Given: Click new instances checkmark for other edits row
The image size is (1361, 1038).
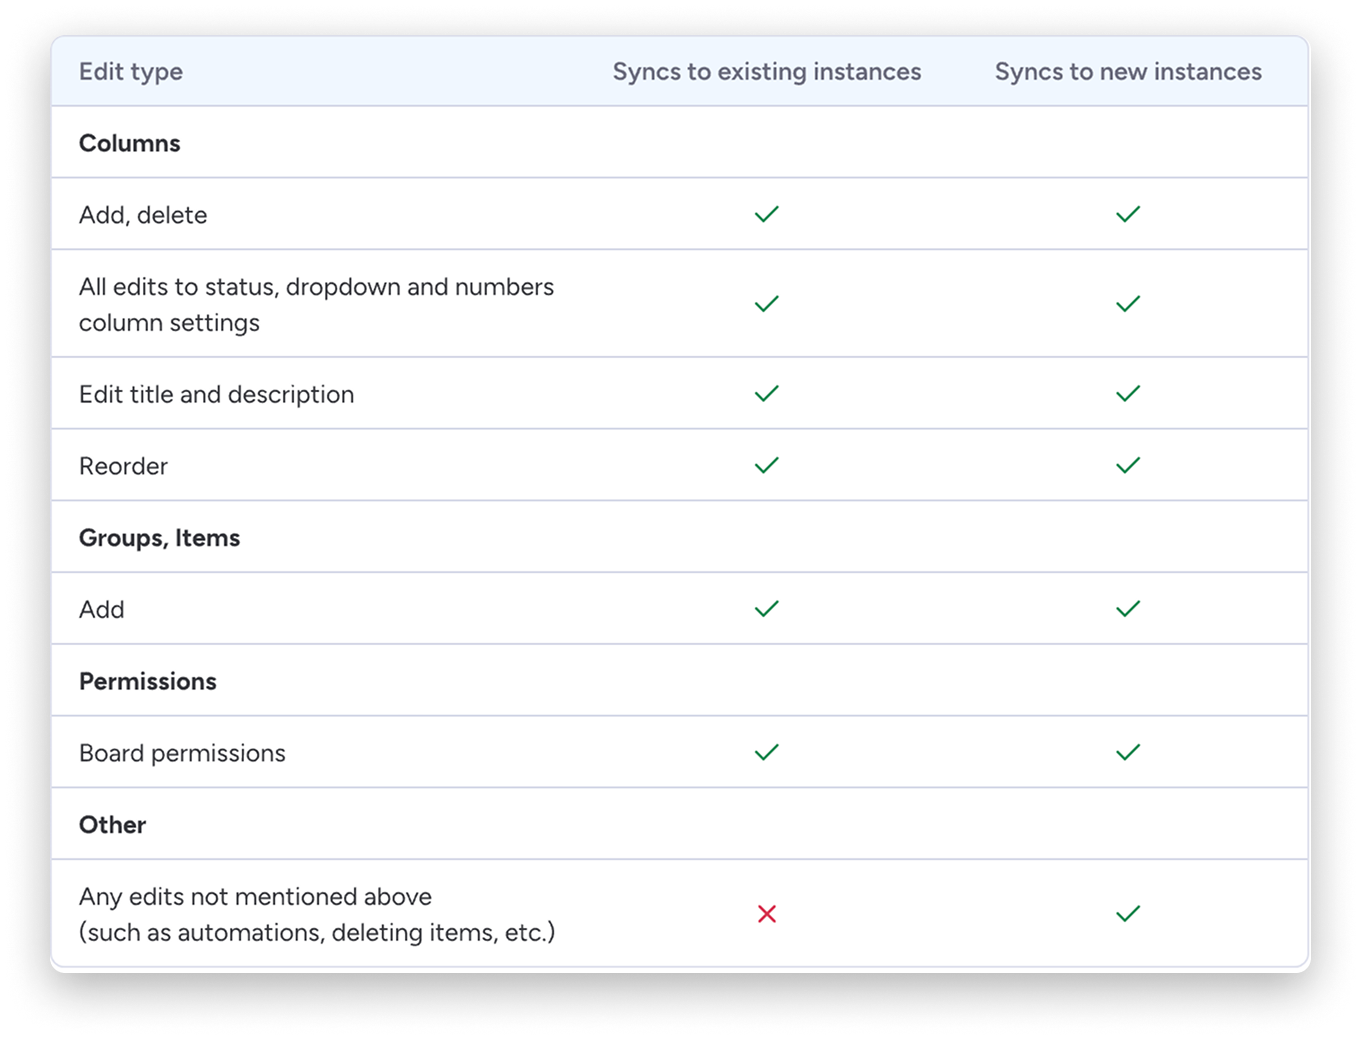Looking at the screenshot, I should point(1128,914).
